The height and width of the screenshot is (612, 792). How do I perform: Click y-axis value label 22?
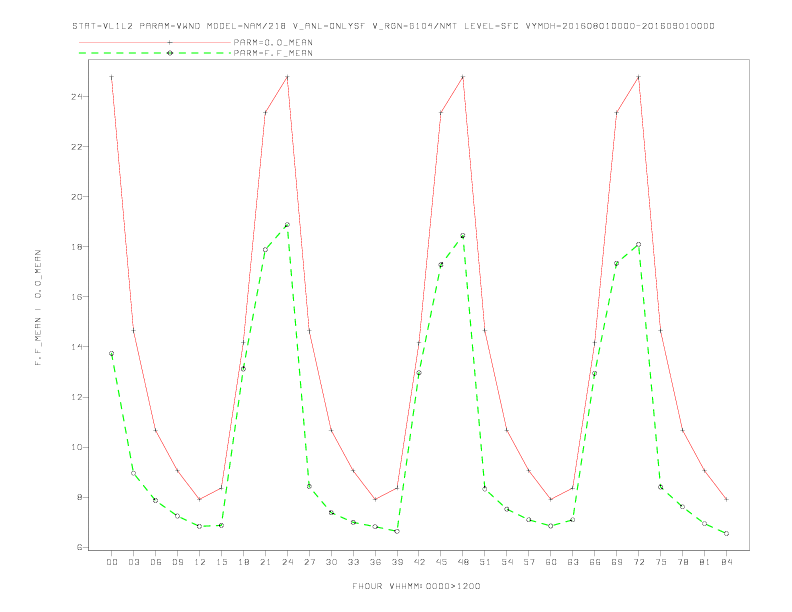(x=77, y=146)
